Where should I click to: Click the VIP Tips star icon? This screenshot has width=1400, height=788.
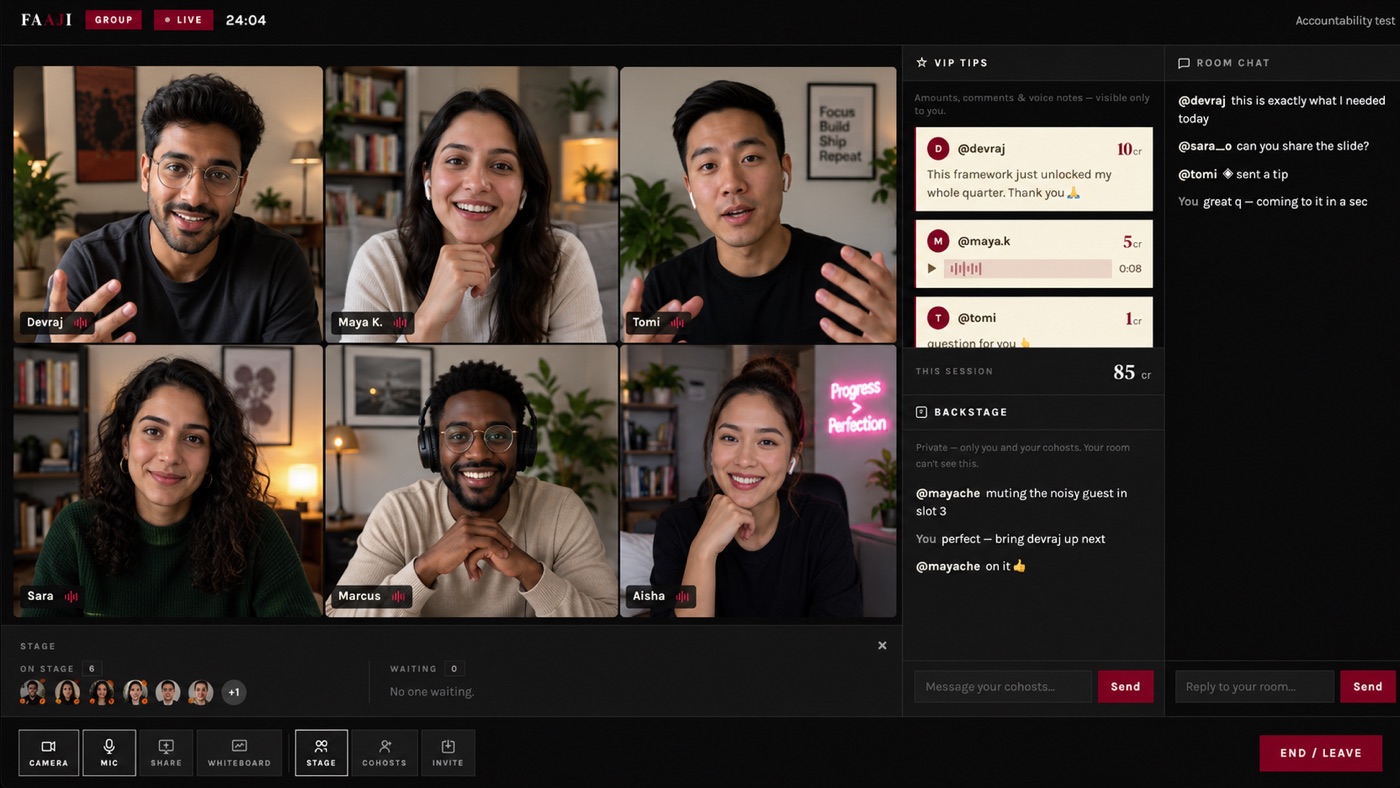(x=921, y=63)
